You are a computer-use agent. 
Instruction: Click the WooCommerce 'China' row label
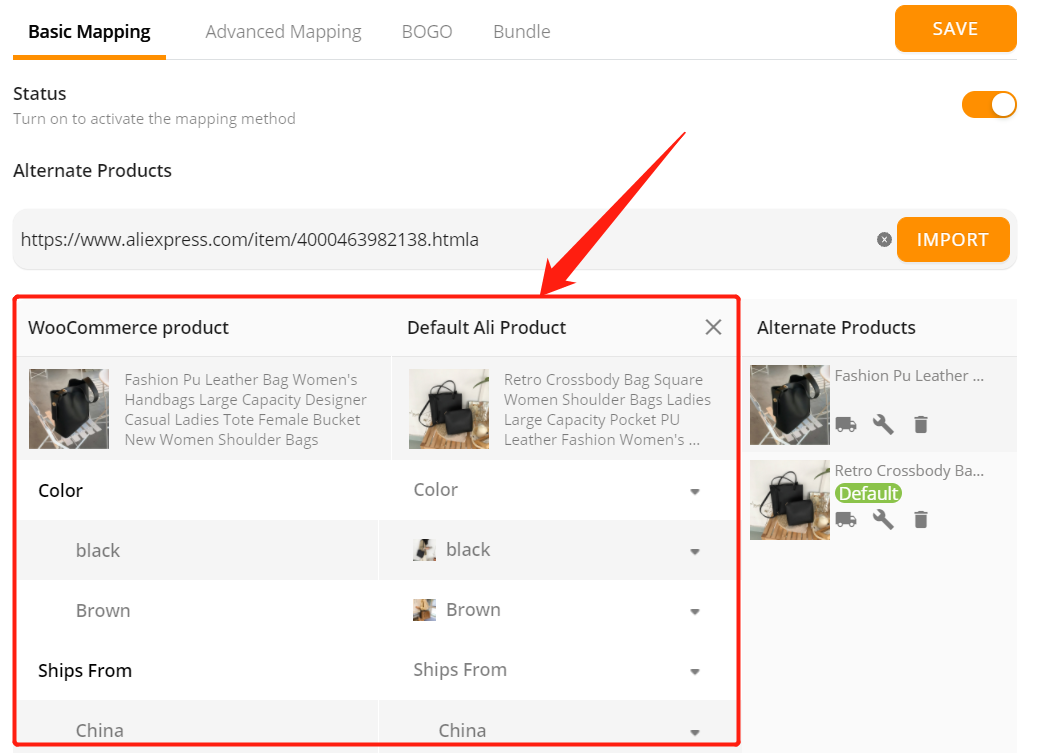pos(99,730)
